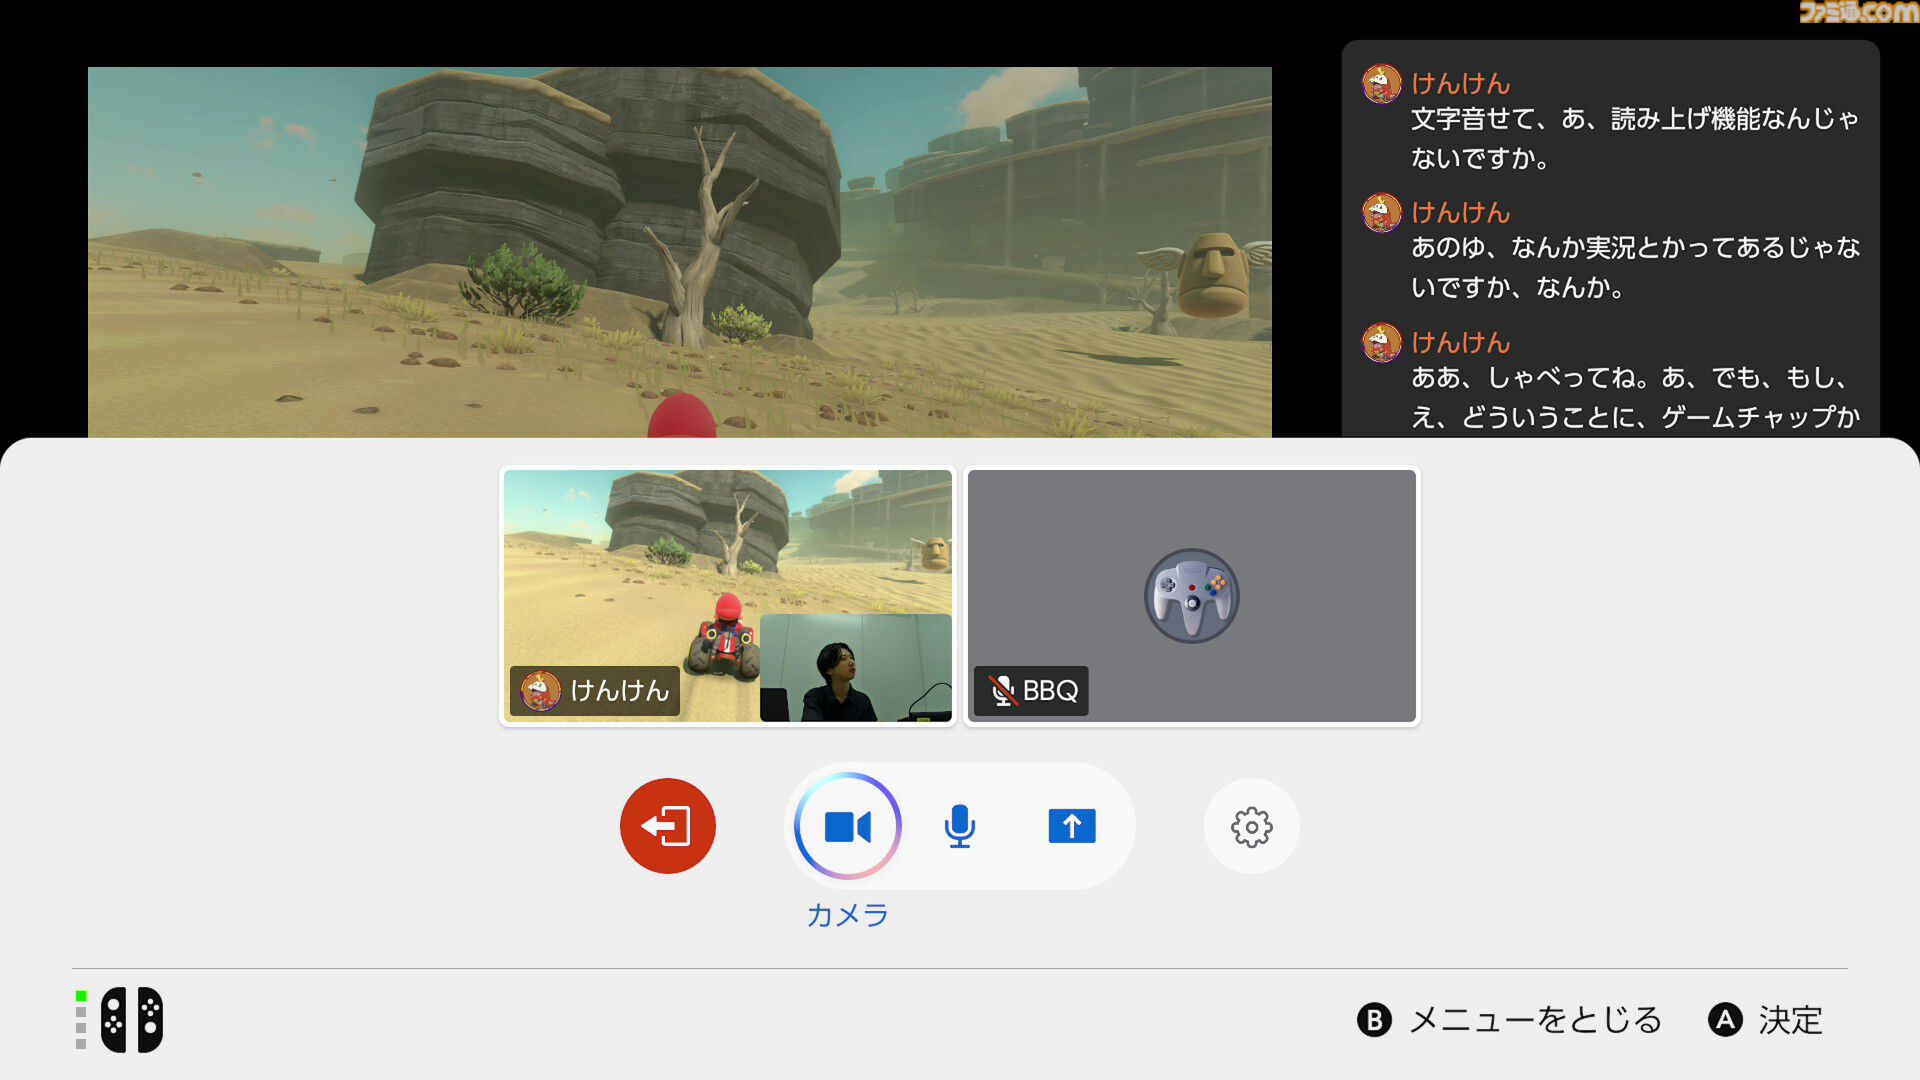1920x1080 pixels.
Task: Click the A button icon in the footer
Action: (x=1724, y=1020)
